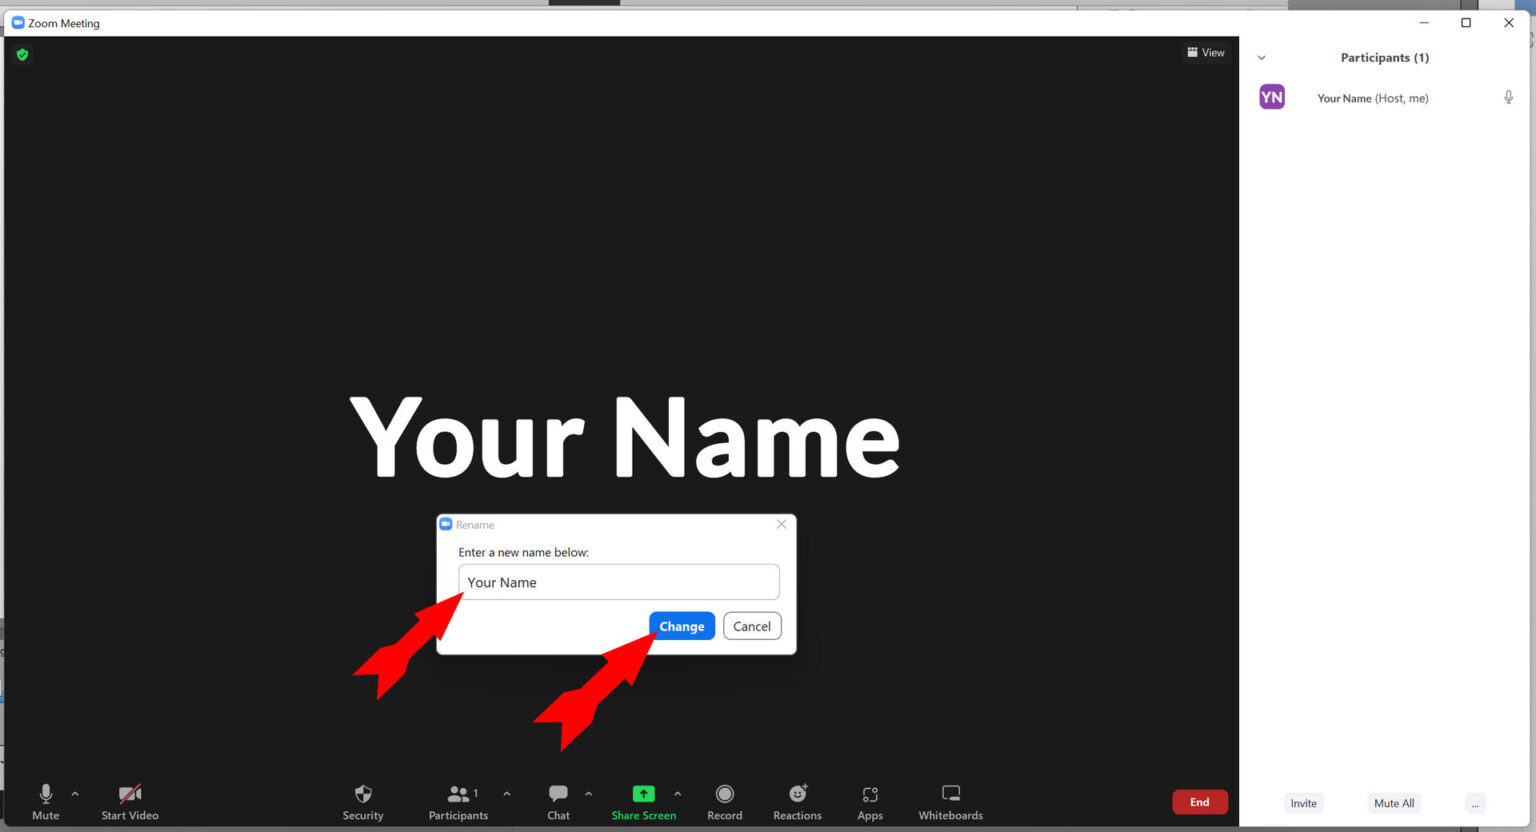Open the View menu
1536x832 pixels.
(x=1206, y=52)
